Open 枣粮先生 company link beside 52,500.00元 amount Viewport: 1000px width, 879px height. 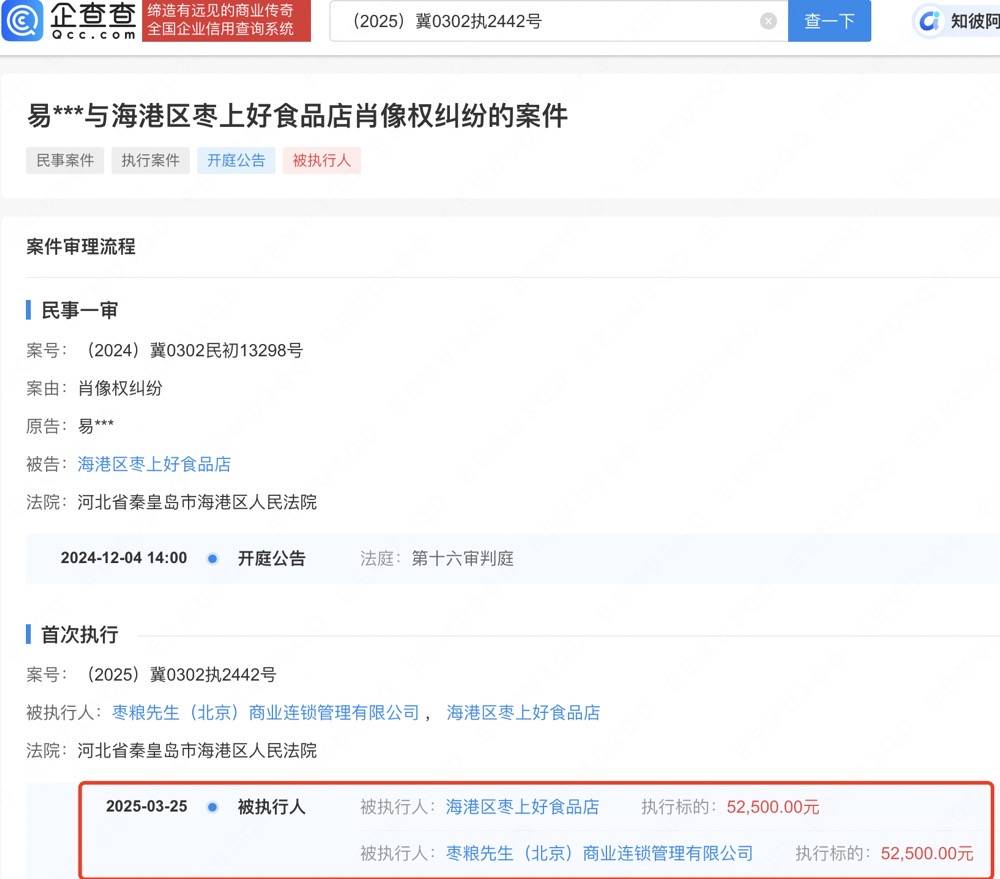pos(599,853)
